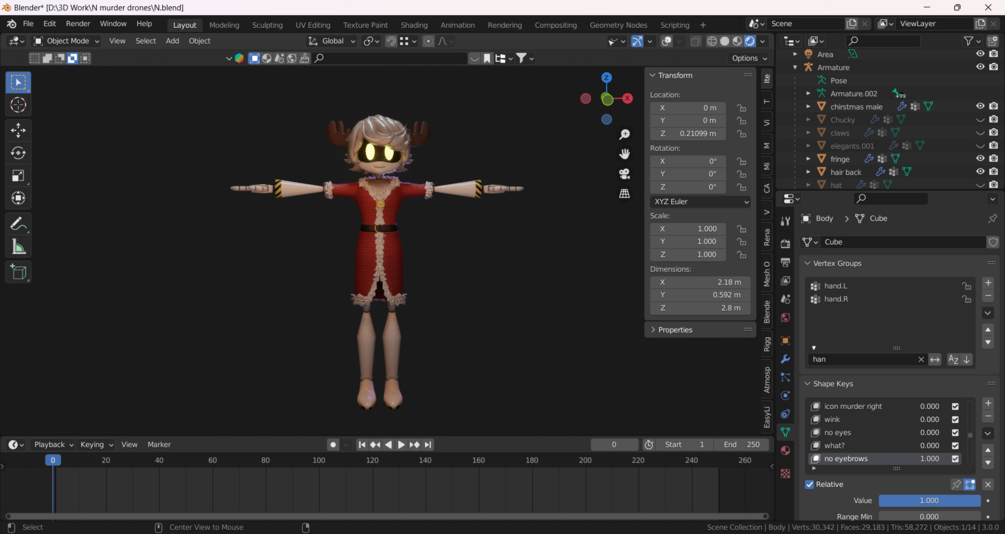Open the Object Mode dropdown

[67, 41]
